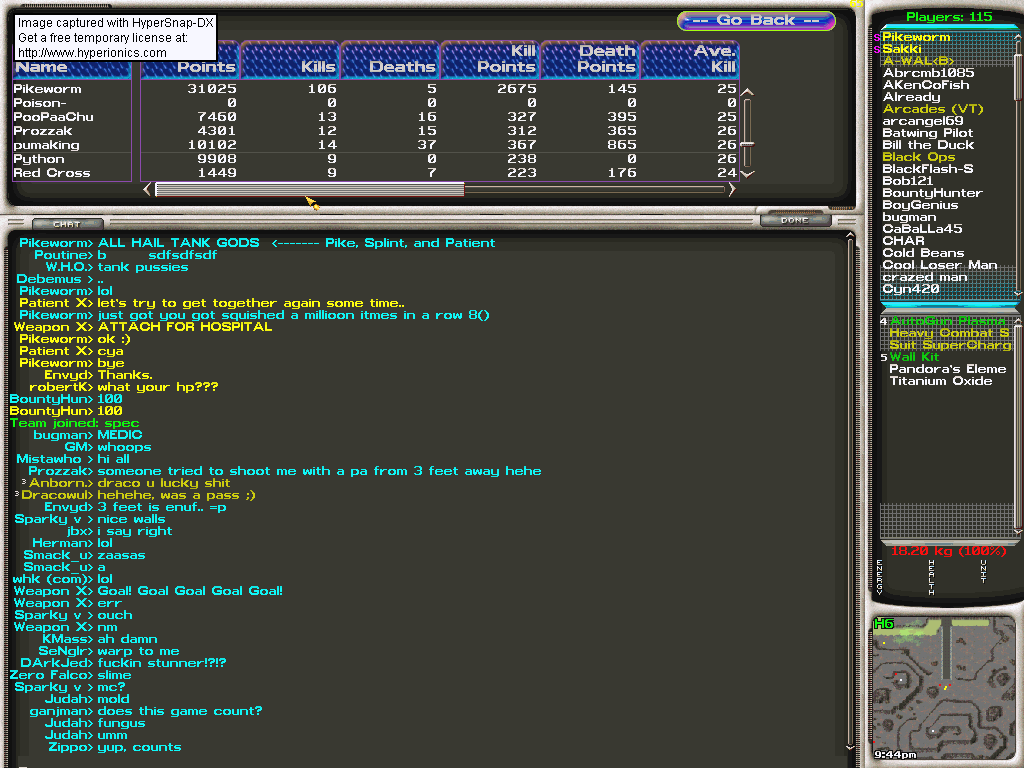Select player Bill the Duck in list
Viewport: 1024px width, 768px height.
click(927, 145)
